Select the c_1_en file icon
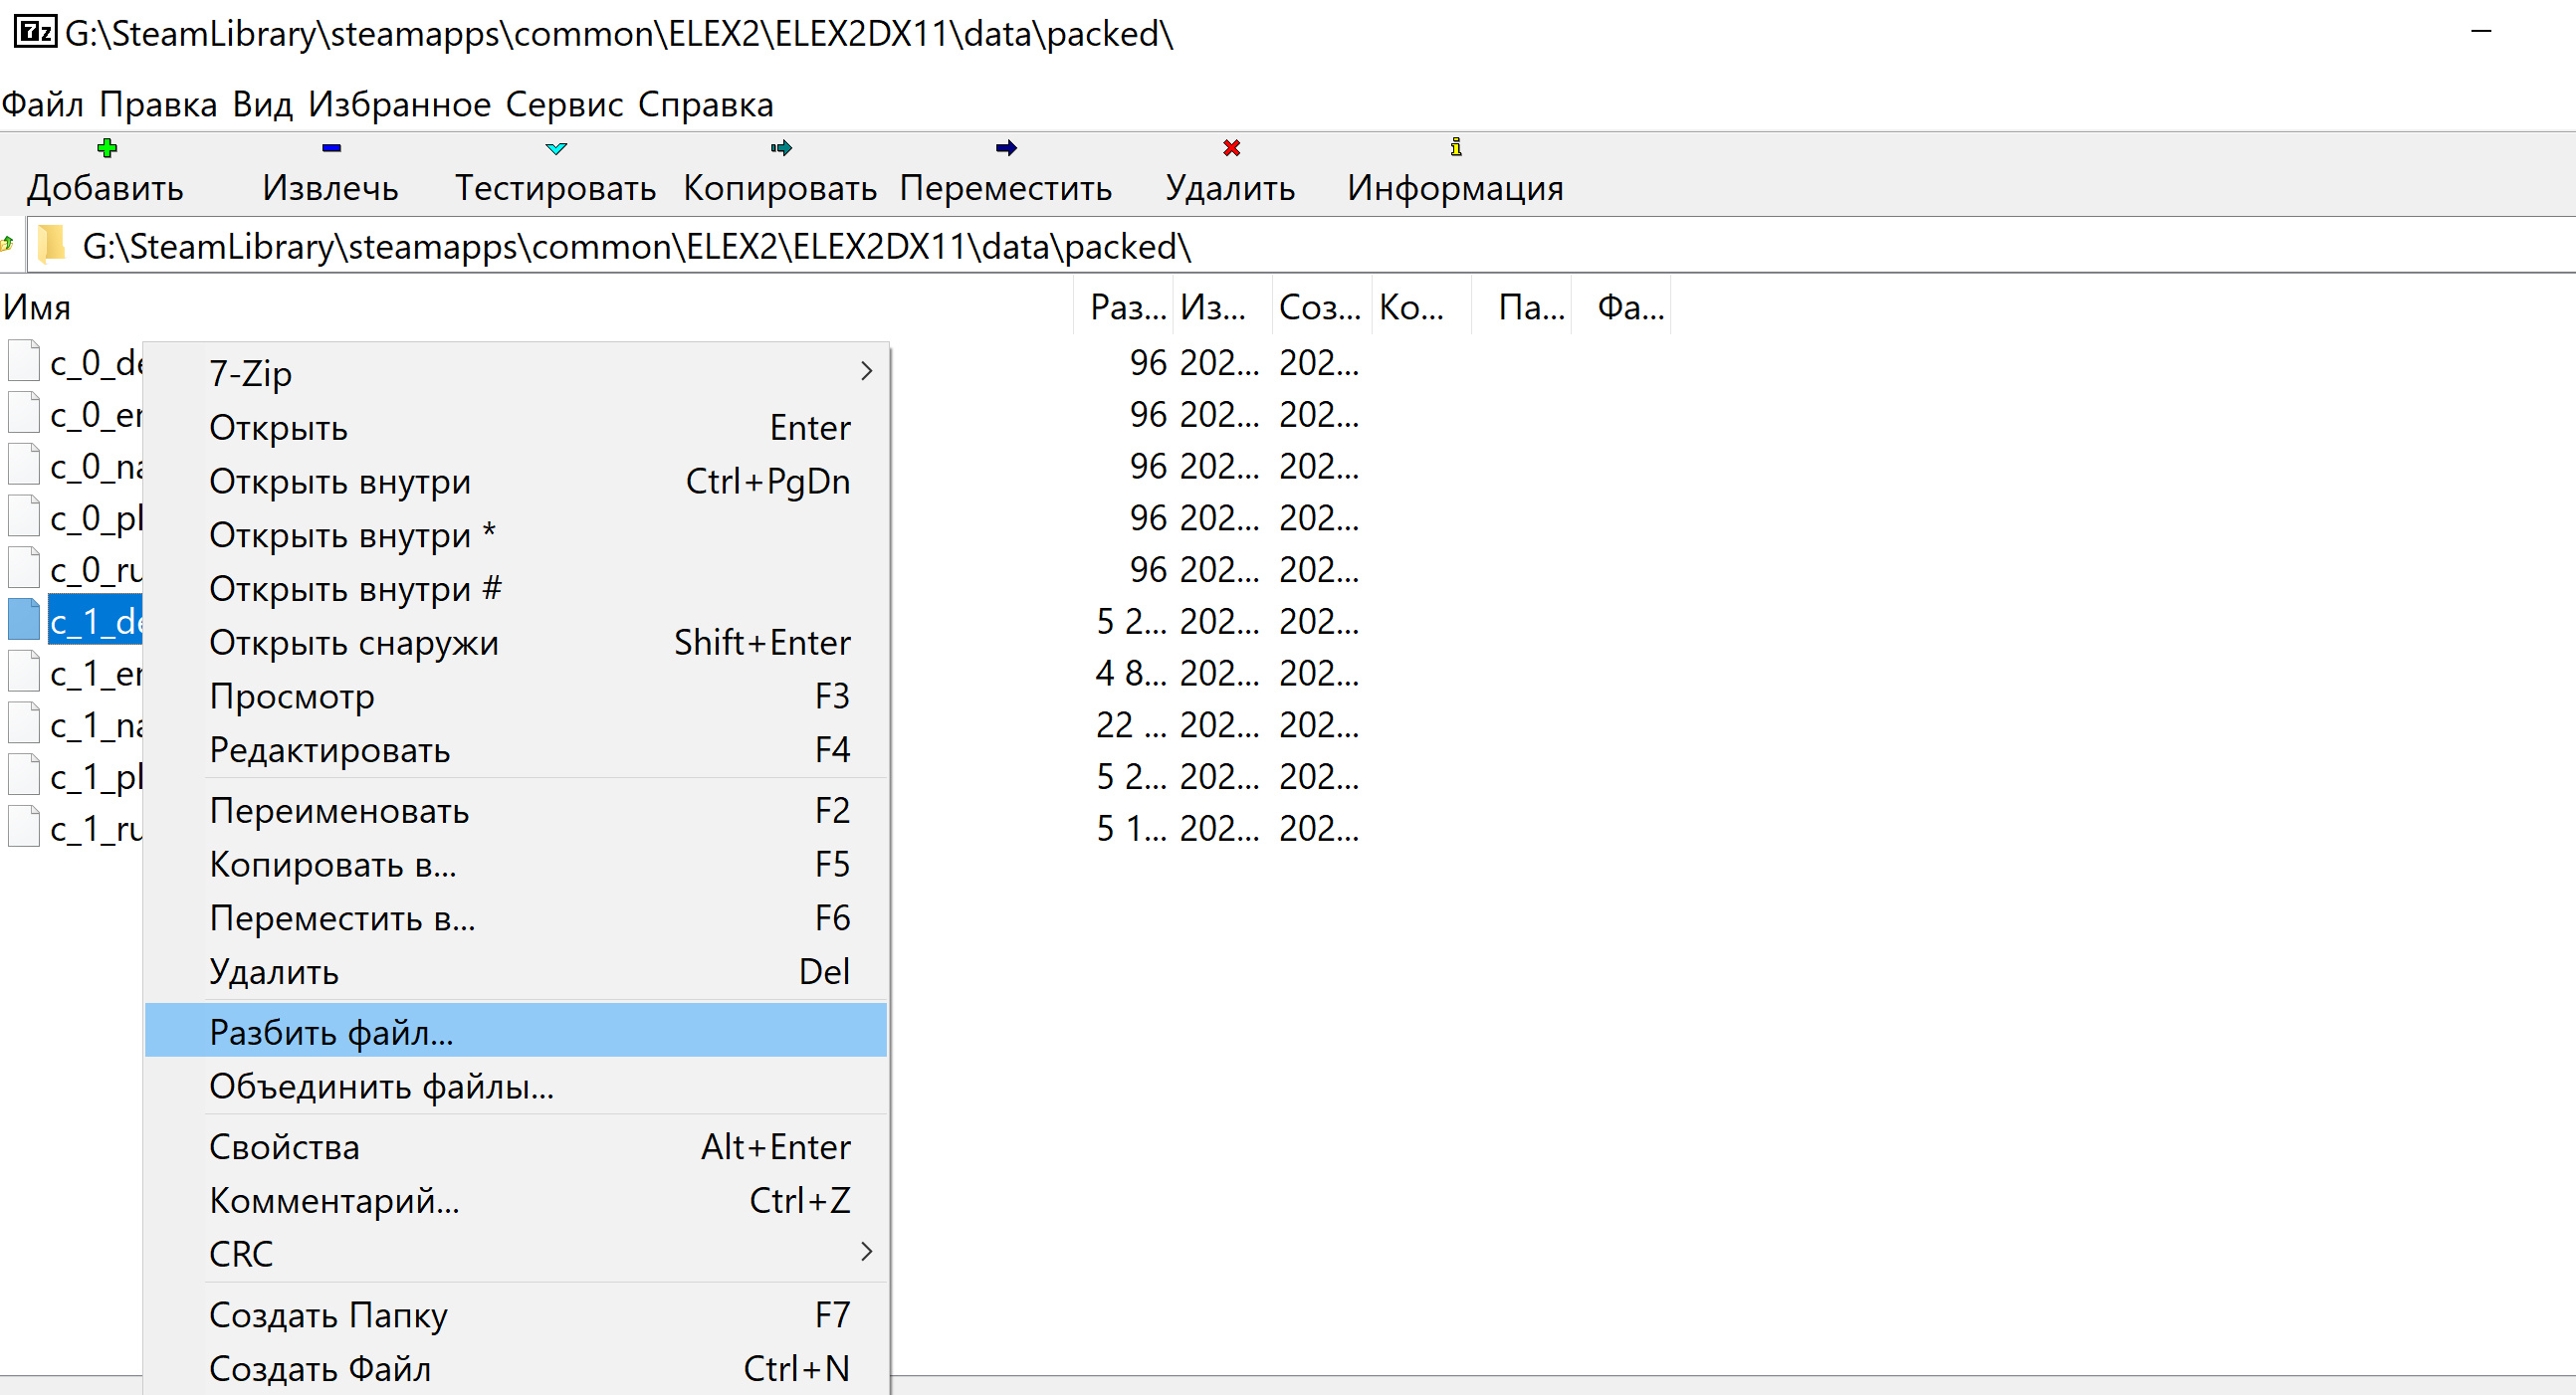 pos(23,673)
